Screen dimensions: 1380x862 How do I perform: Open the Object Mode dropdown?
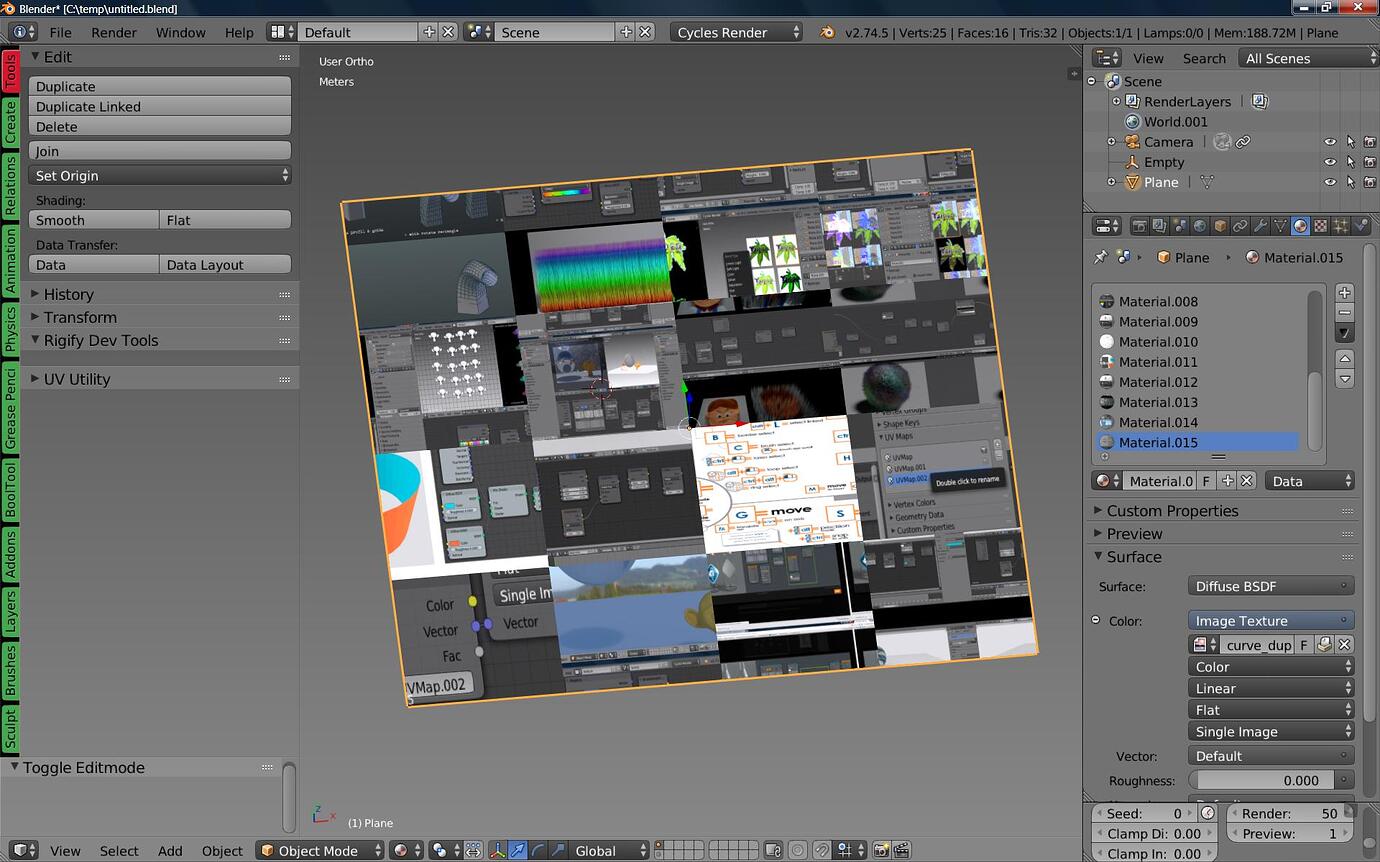[x=320, y=850]
